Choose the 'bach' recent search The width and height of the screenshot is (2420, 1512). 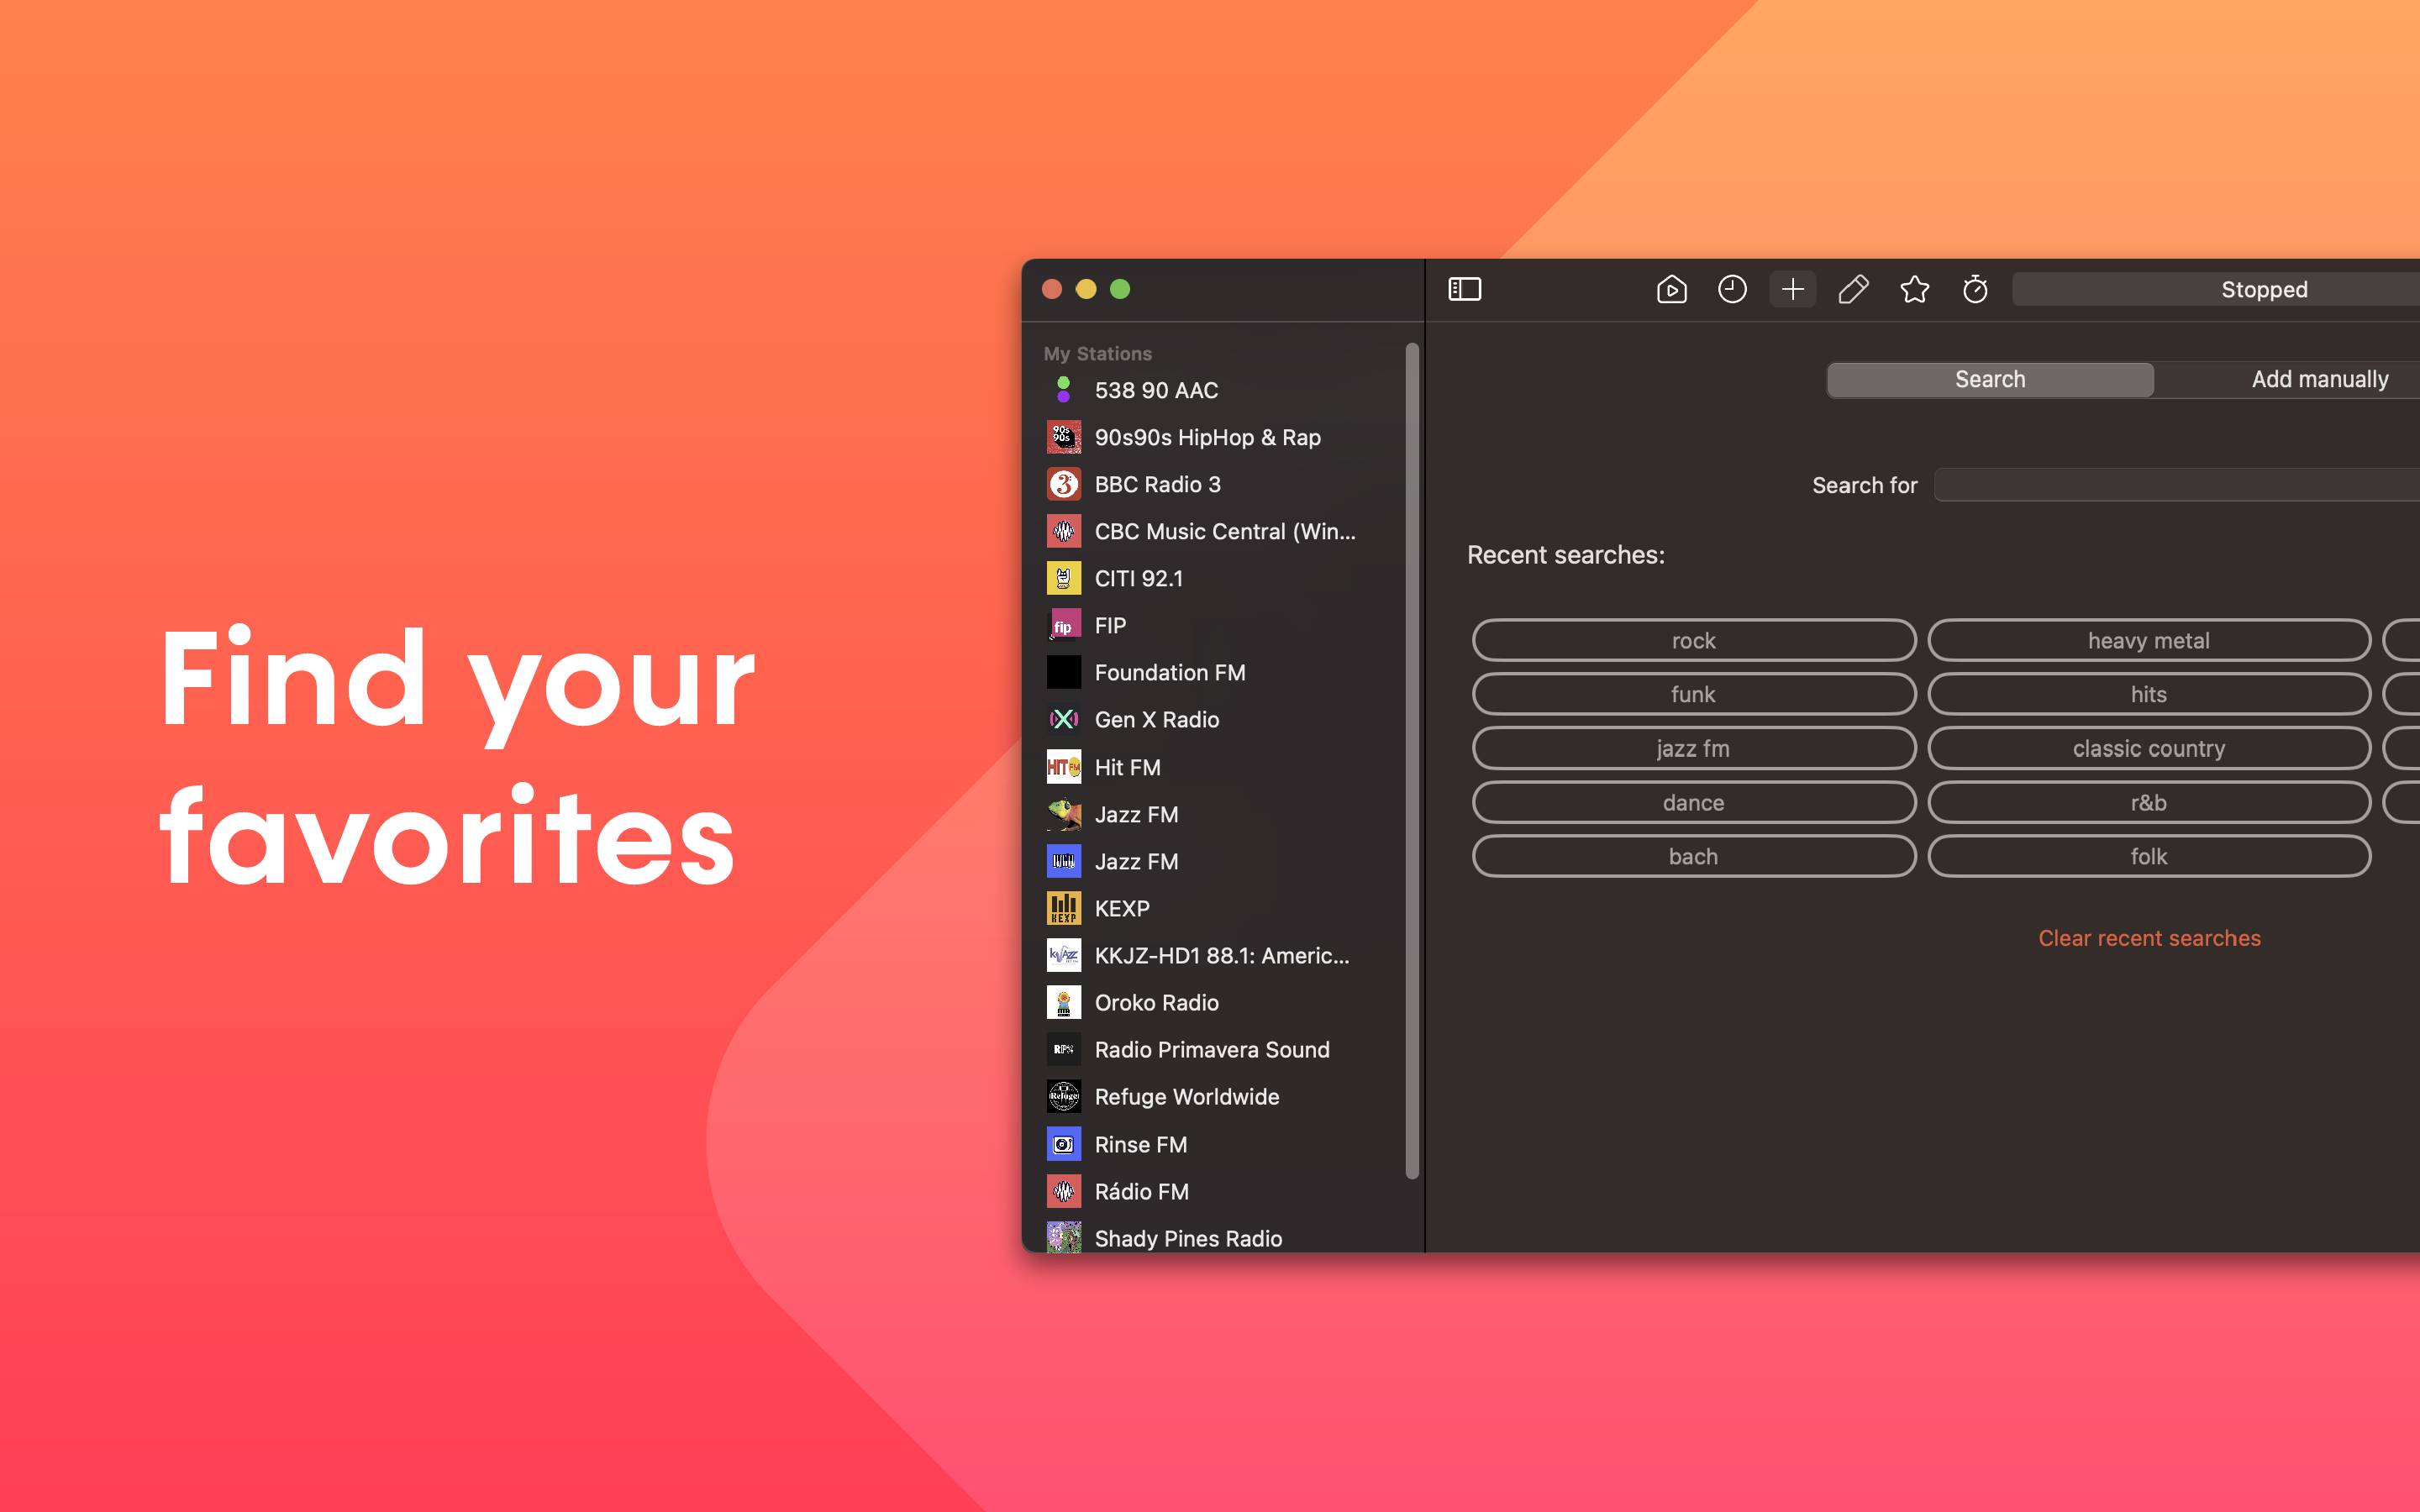[1693, 856]
